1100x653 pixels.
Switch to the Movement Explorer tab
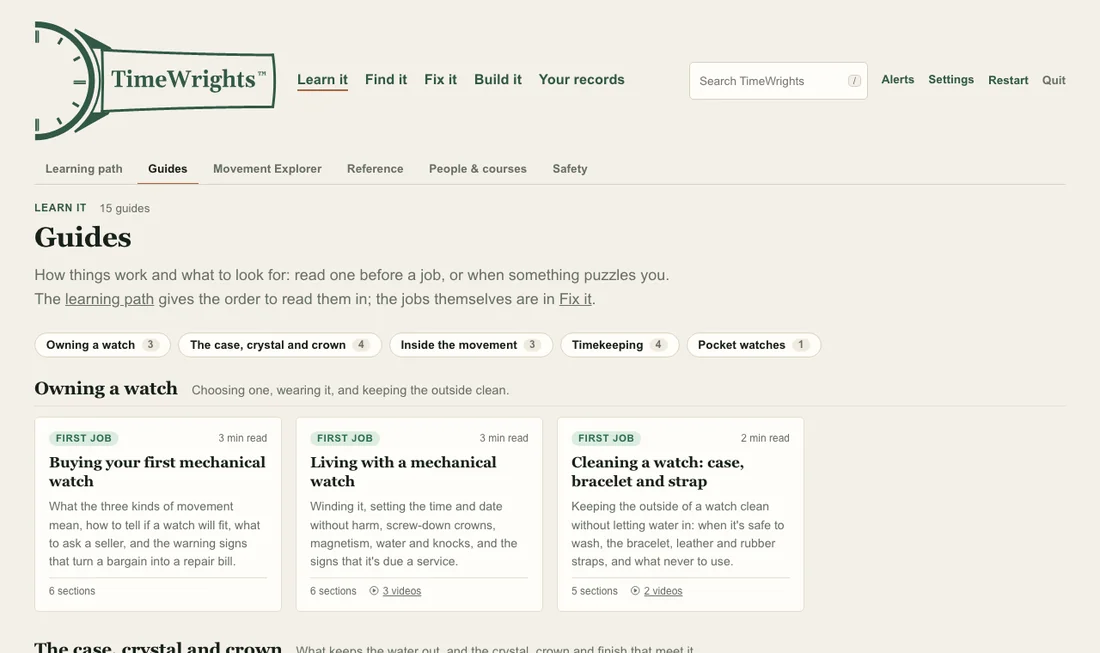267,168
